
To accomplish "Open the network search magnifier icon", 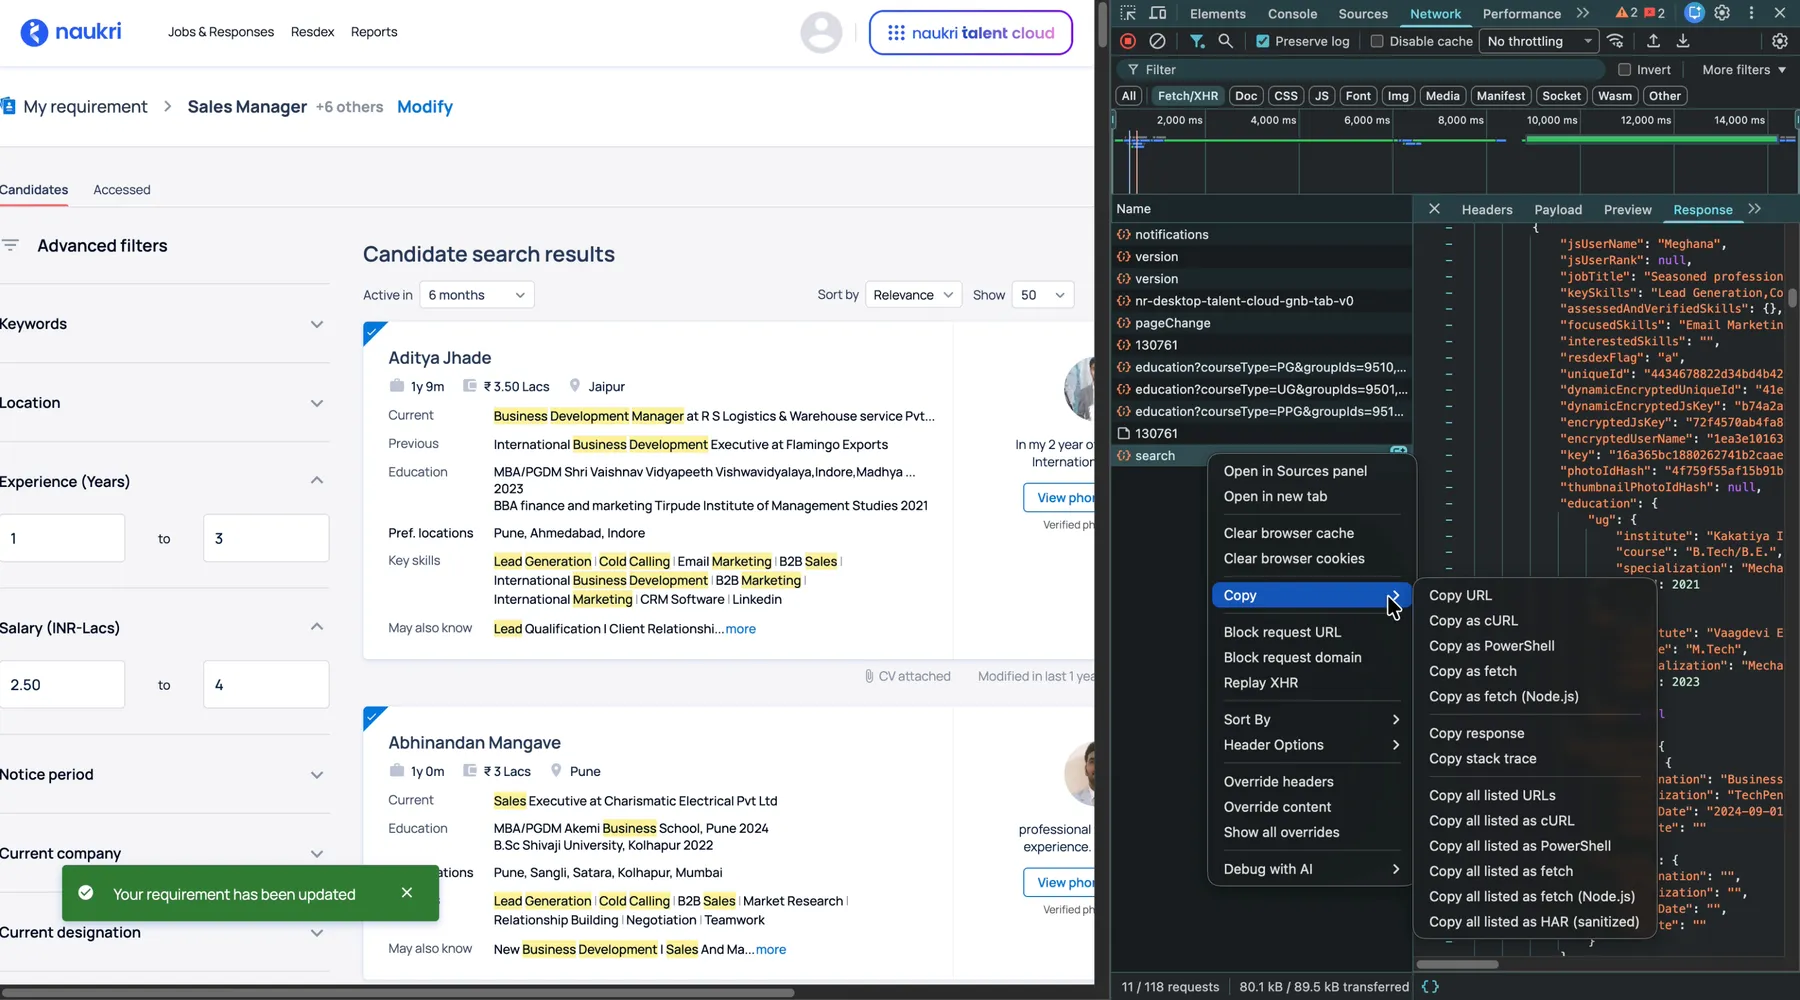I will pos(1225,41).
